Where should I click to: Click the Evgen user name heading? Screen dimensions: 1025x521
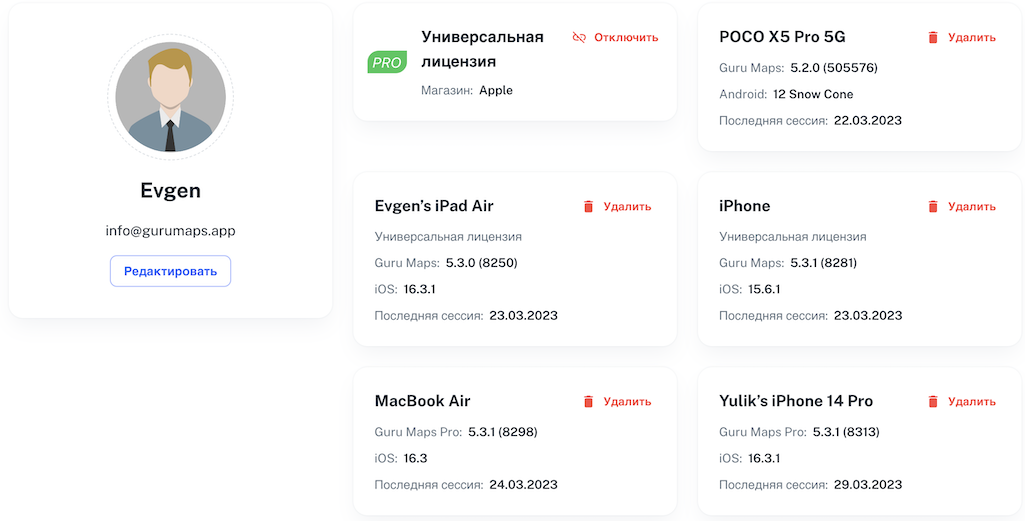pos(170,190)
